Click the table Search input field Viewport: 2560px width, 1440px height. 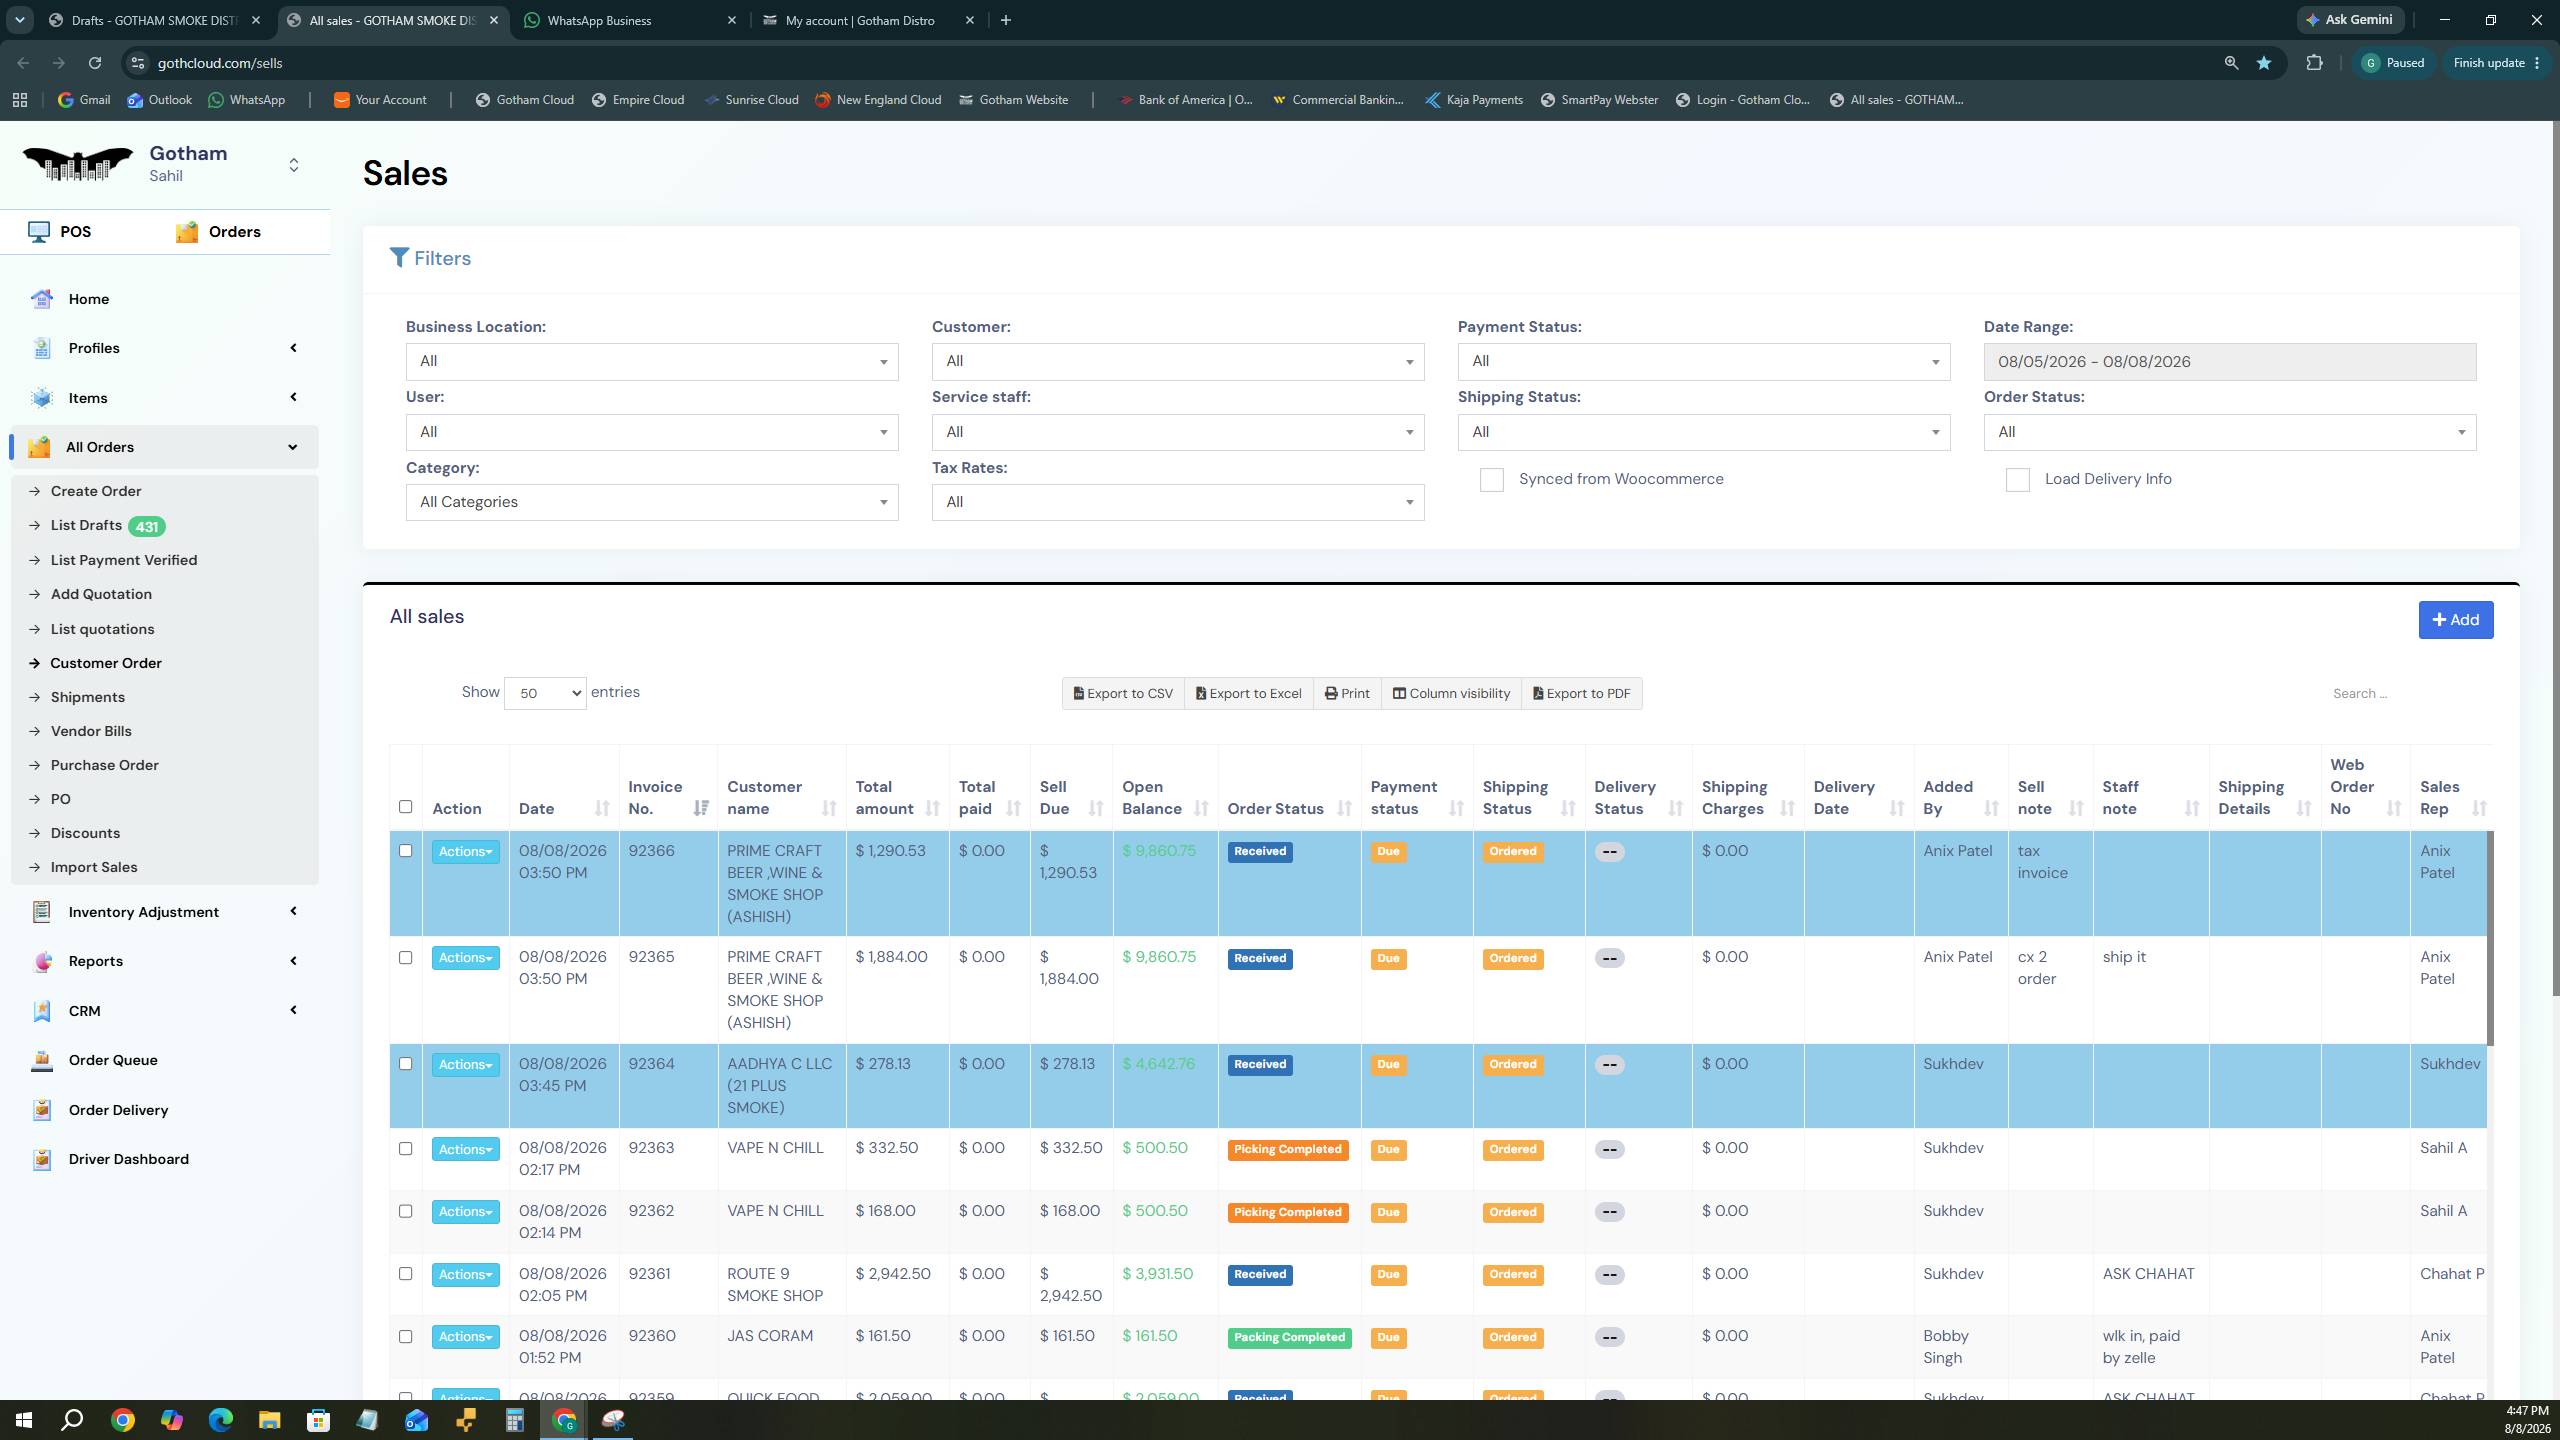2405,694
